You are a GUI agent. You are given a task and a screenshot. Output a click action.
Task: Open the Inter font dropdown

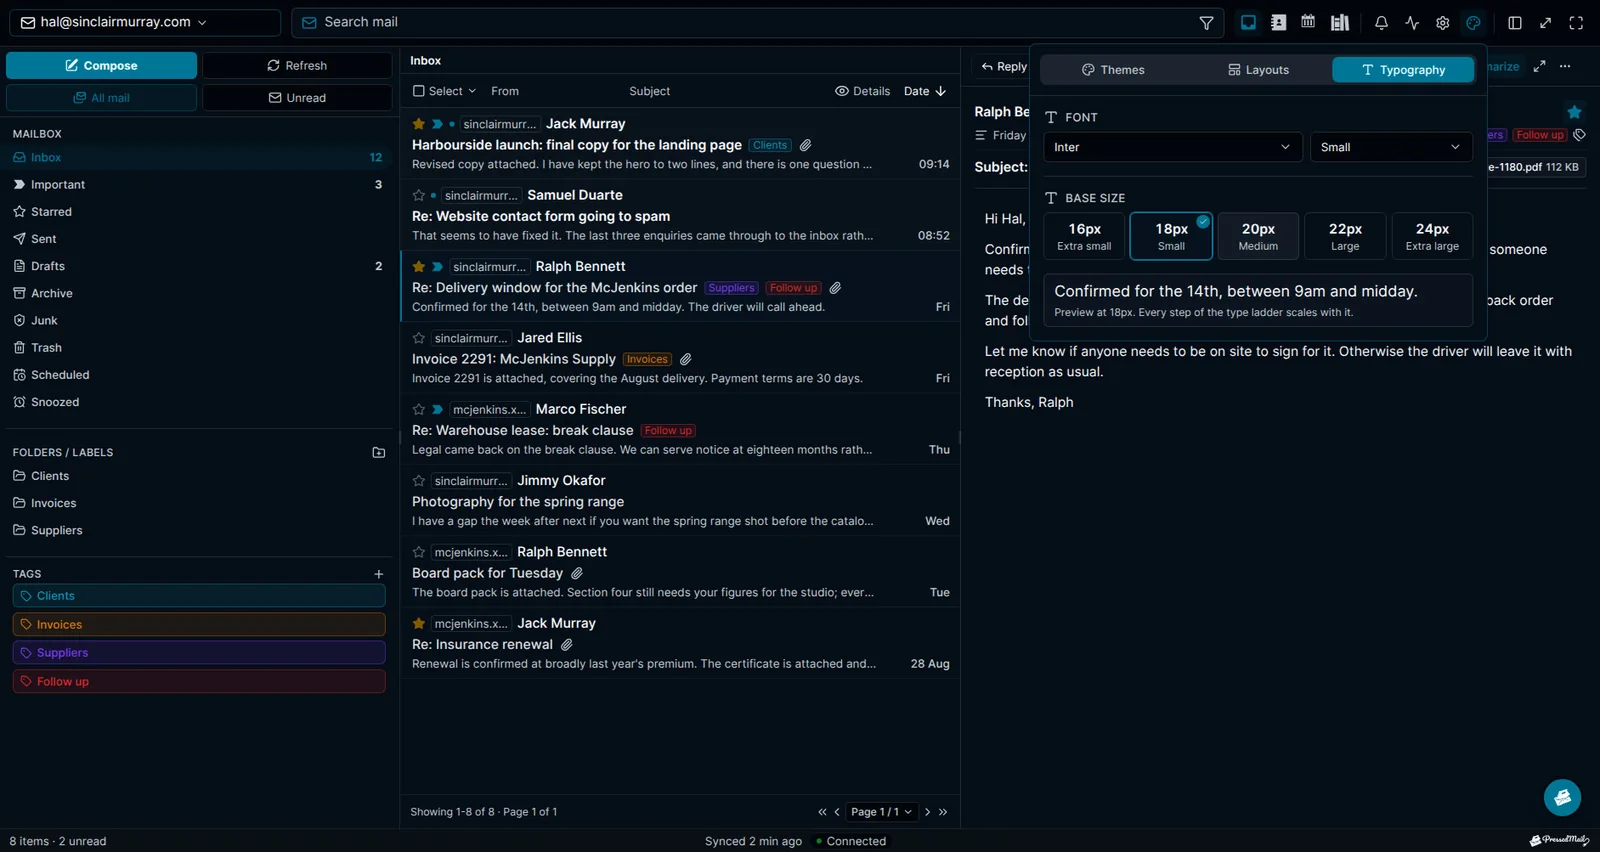[1172, 147]
